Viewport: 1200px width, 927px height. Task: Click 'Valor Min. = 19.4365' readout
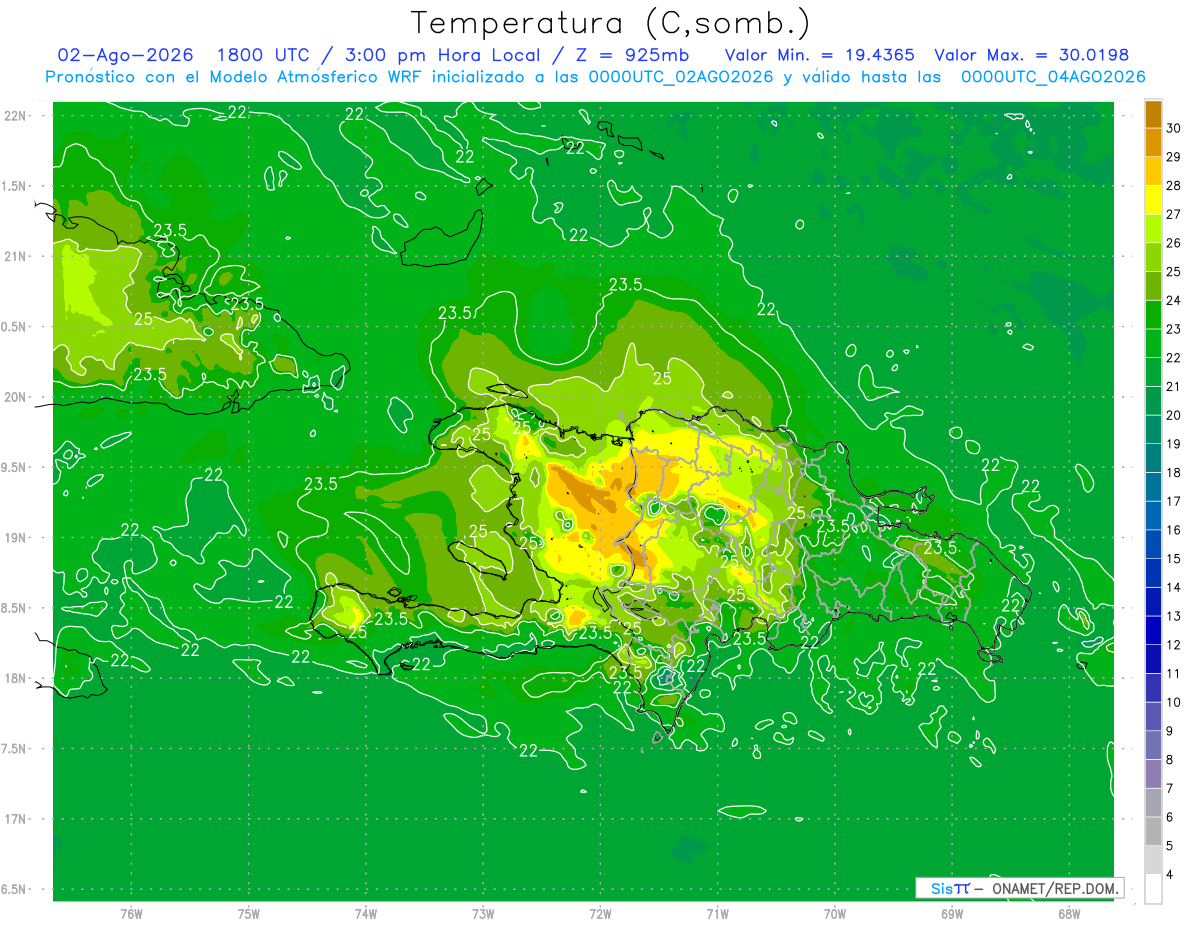[x=819, y=55]
